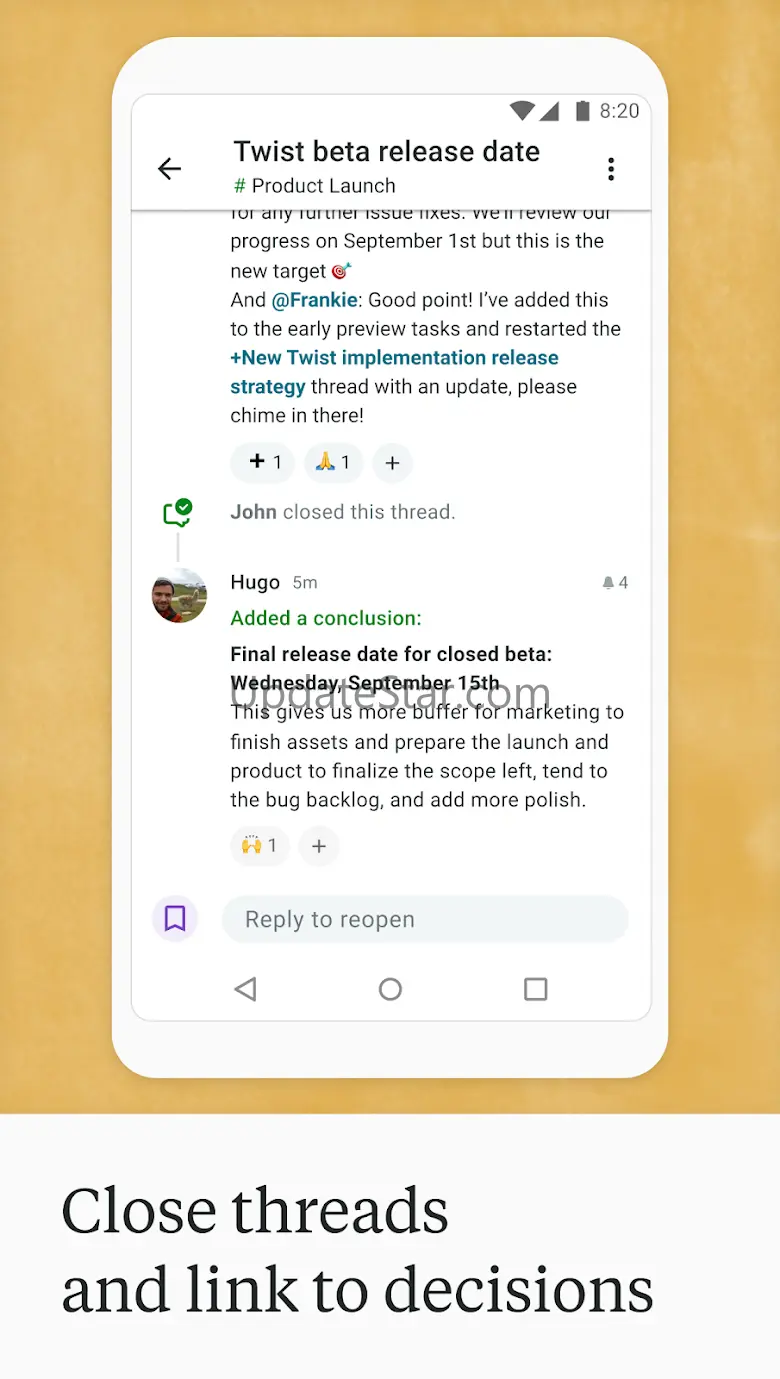The width and height of the screenshot is (780, 1379).
Task: Open the New Twist implementation release strategy link
Action: tap(394, 372)
